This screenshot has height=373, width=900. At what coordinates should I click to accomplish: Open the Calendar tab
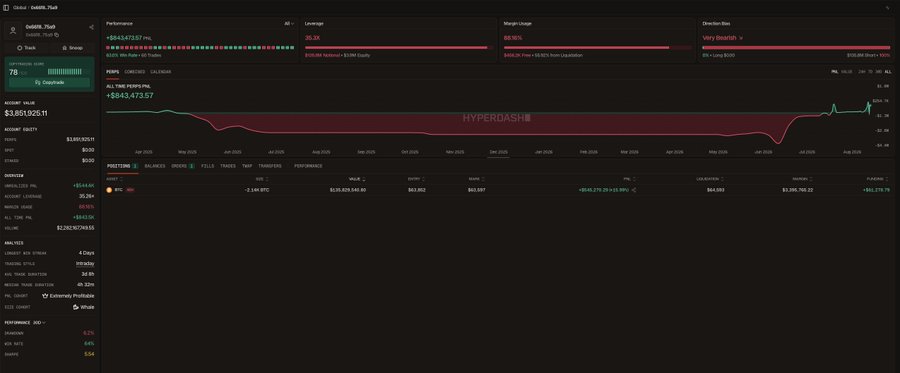click(x=161, y=72)
